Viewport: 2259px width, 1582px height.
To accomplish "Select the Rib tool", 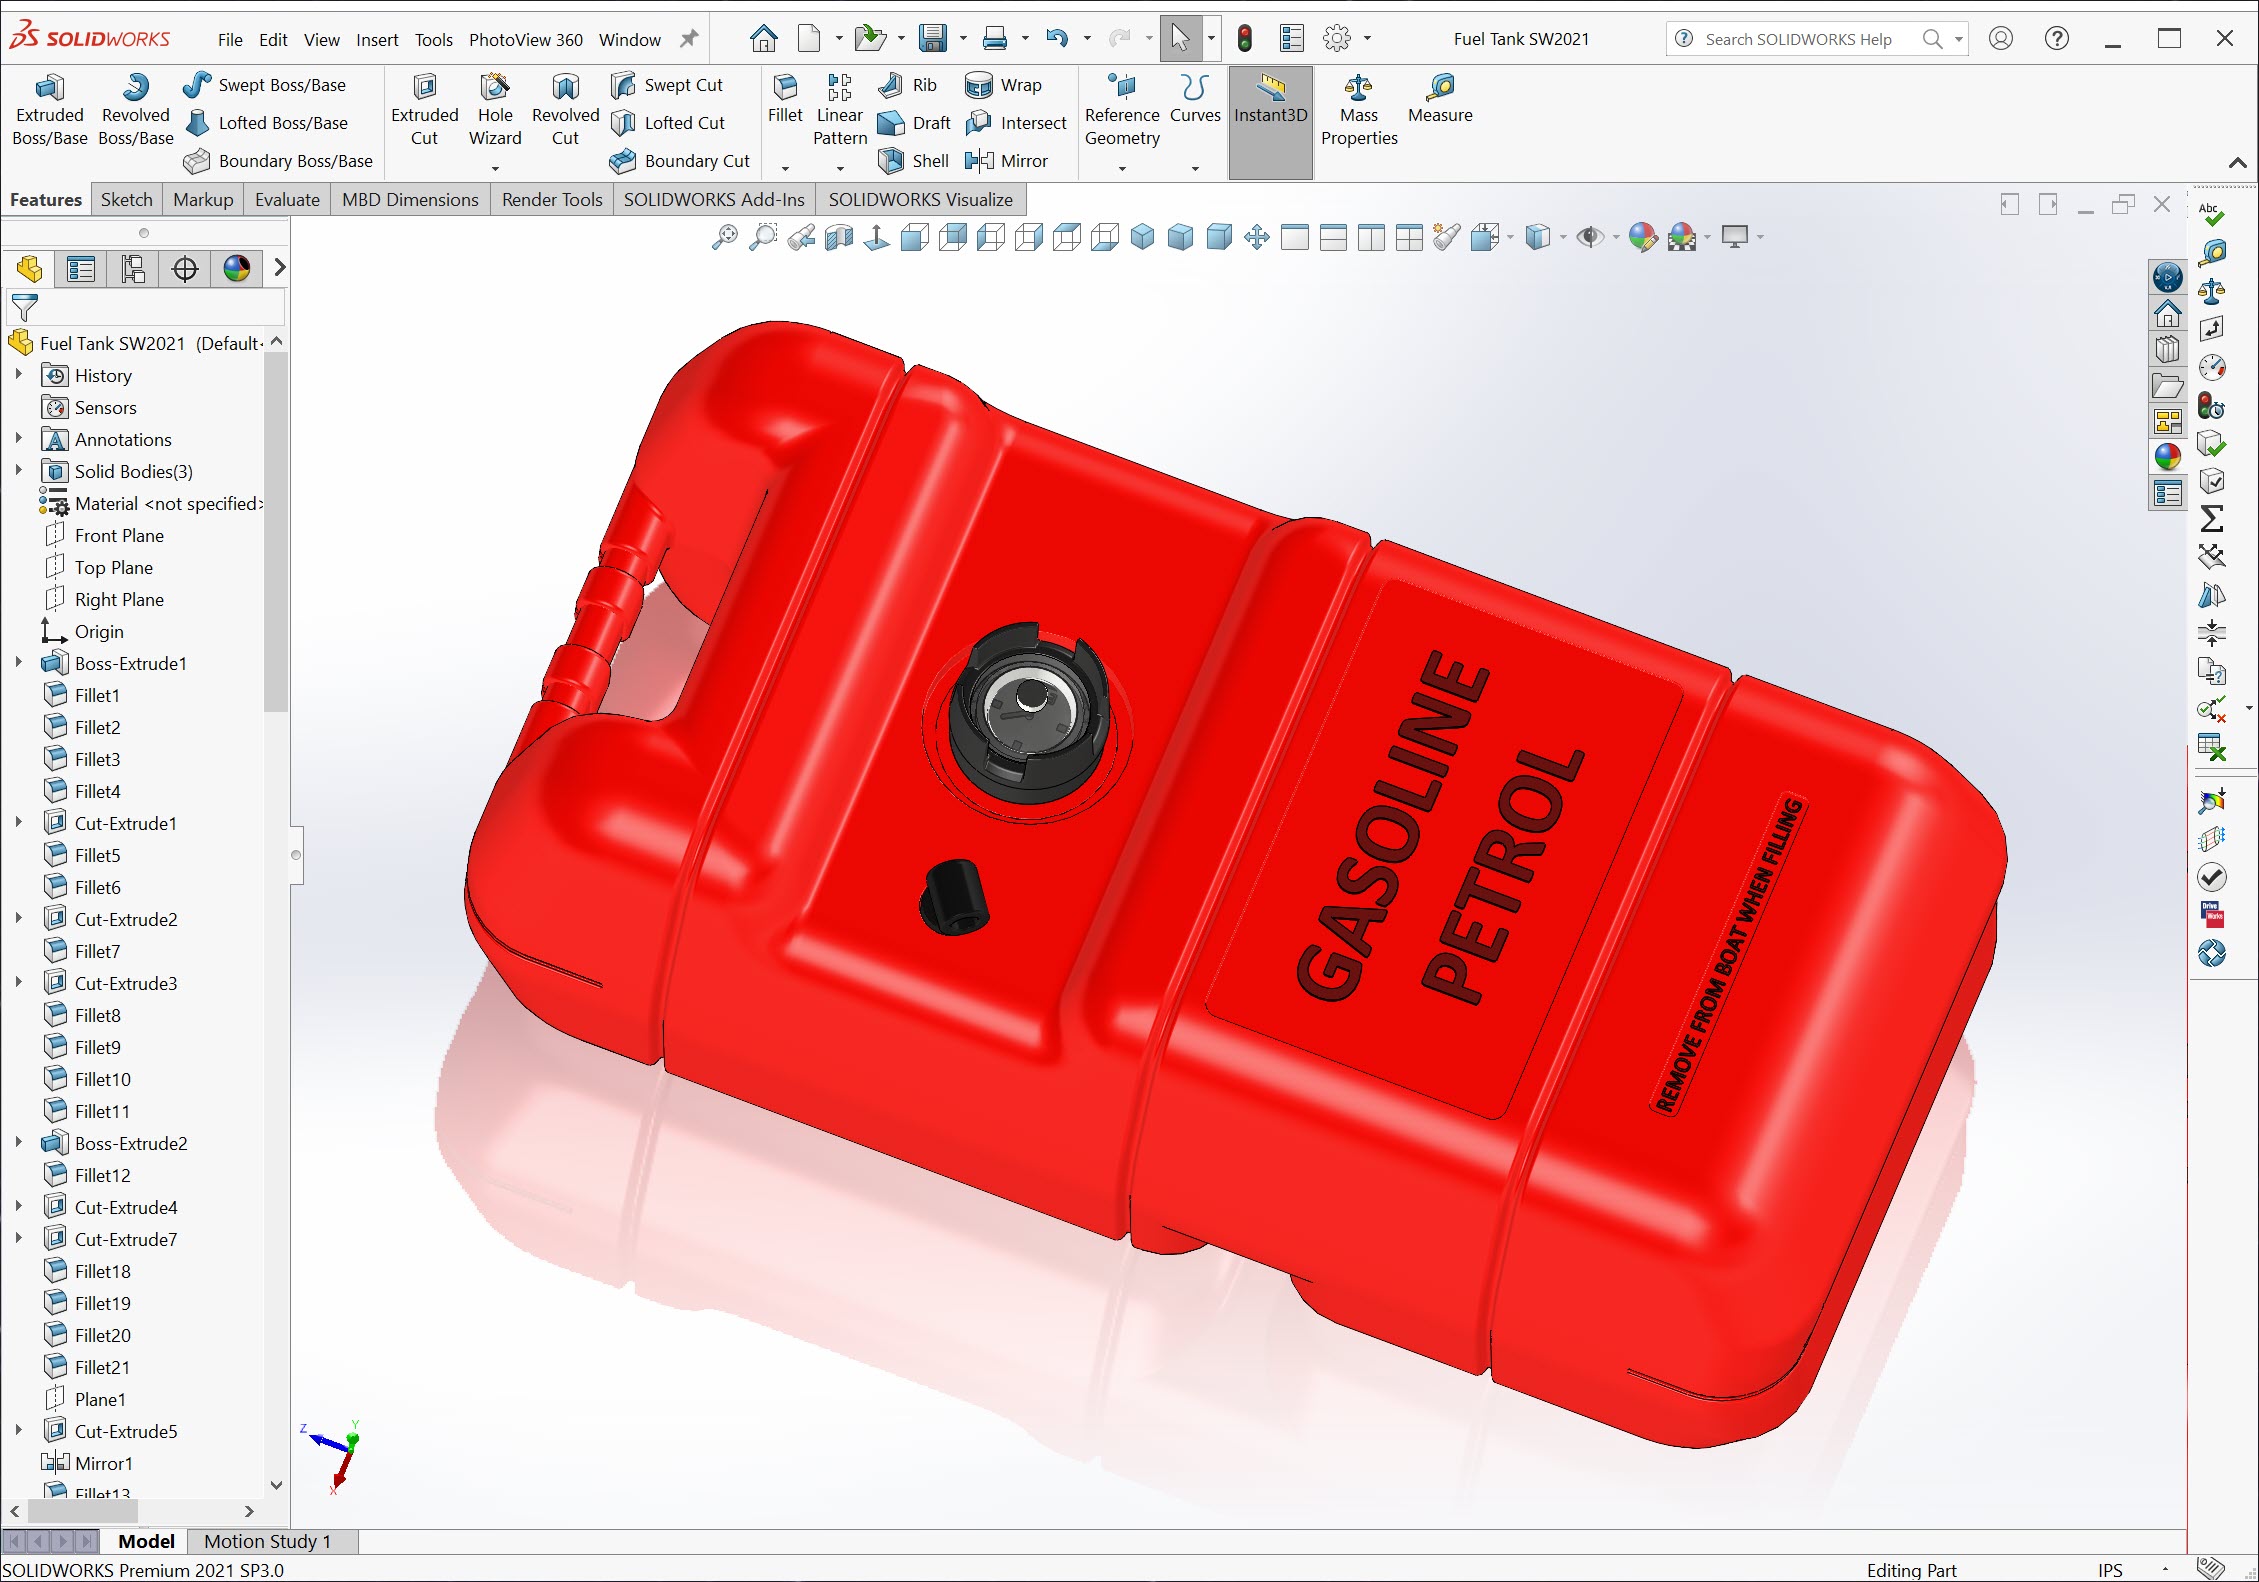I will [907, 85].
